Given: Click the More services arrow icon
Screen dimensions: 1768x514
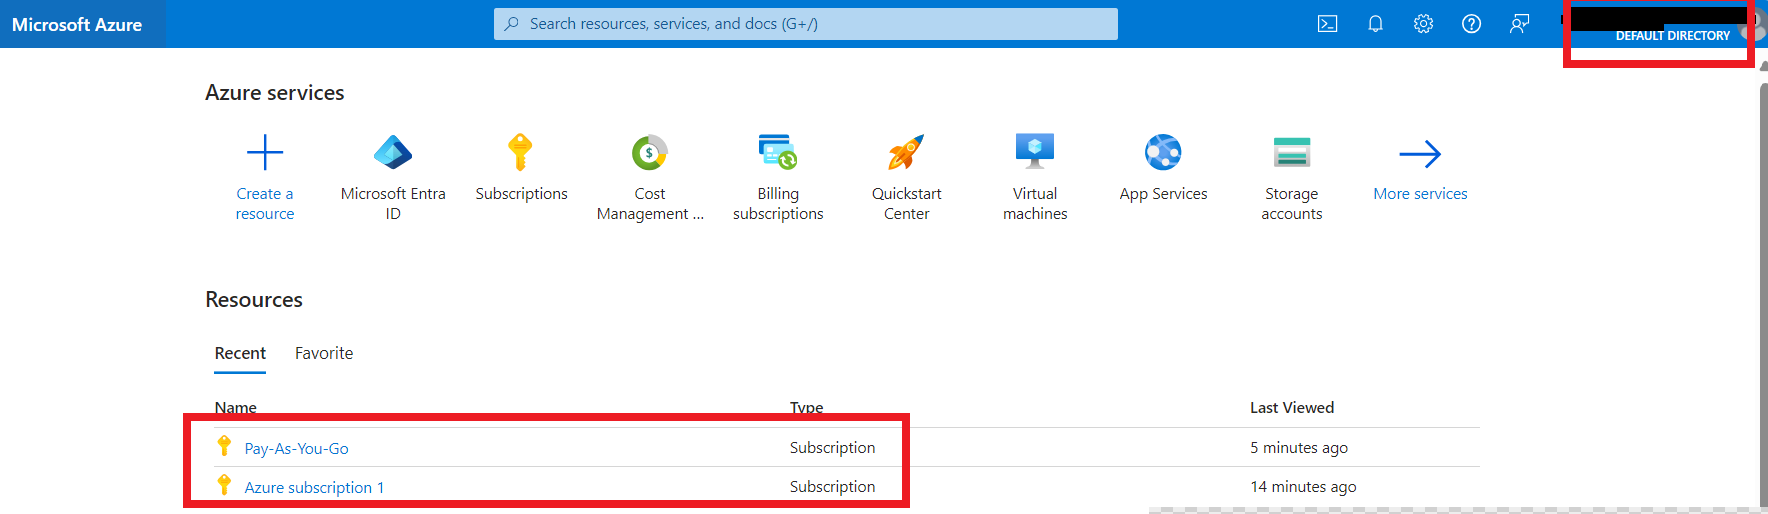Looking at the screenshot, I should click(x=1420, y=154).
